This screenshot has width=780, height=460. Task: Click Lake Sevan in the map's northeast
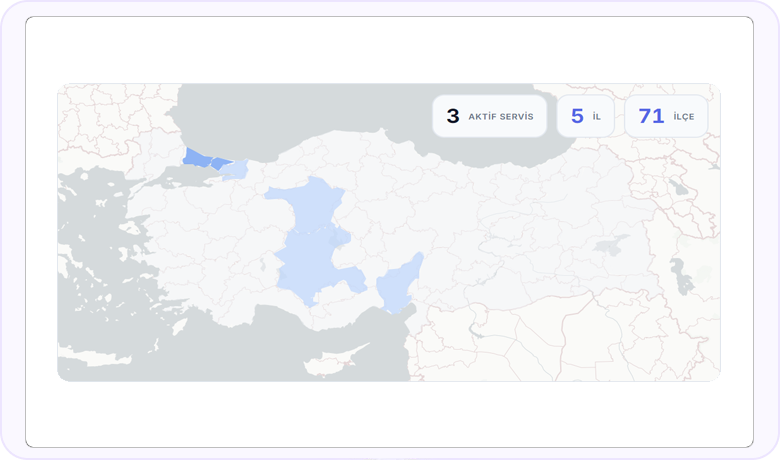(x=679, y=186)
